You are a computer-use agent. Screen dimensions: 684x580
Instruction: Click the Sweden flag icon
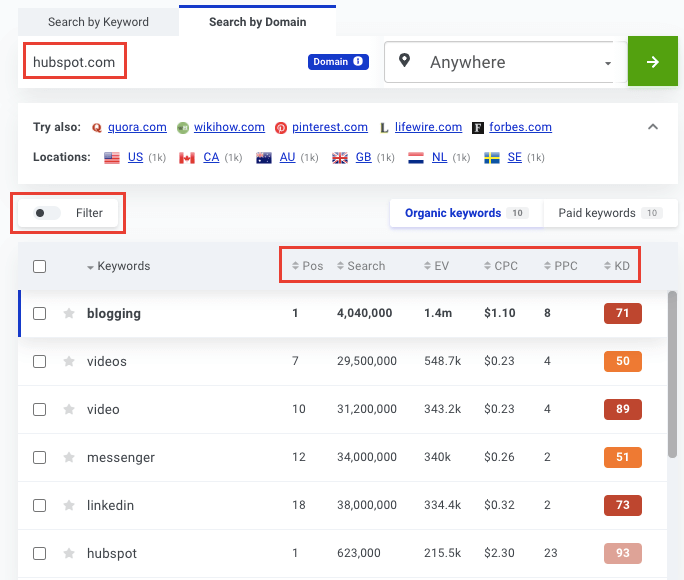click(492, 157)
